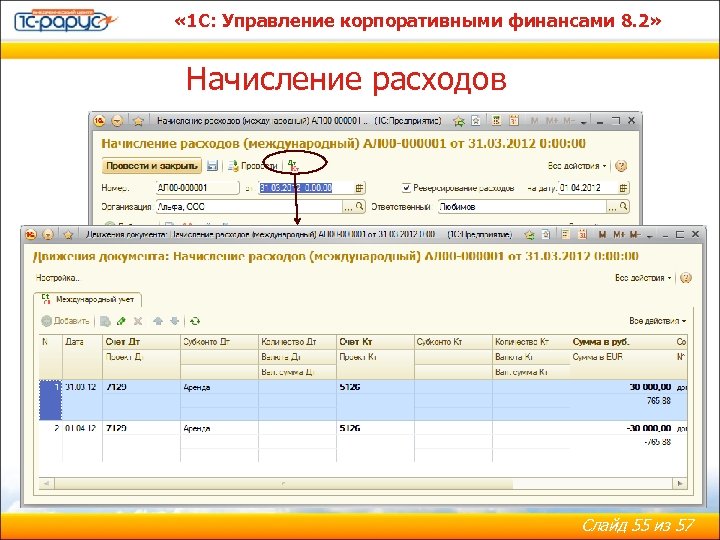Screen dimensions: 720x540
Task: Click the 'Счет Кт' column header
Action: point(375,342)
